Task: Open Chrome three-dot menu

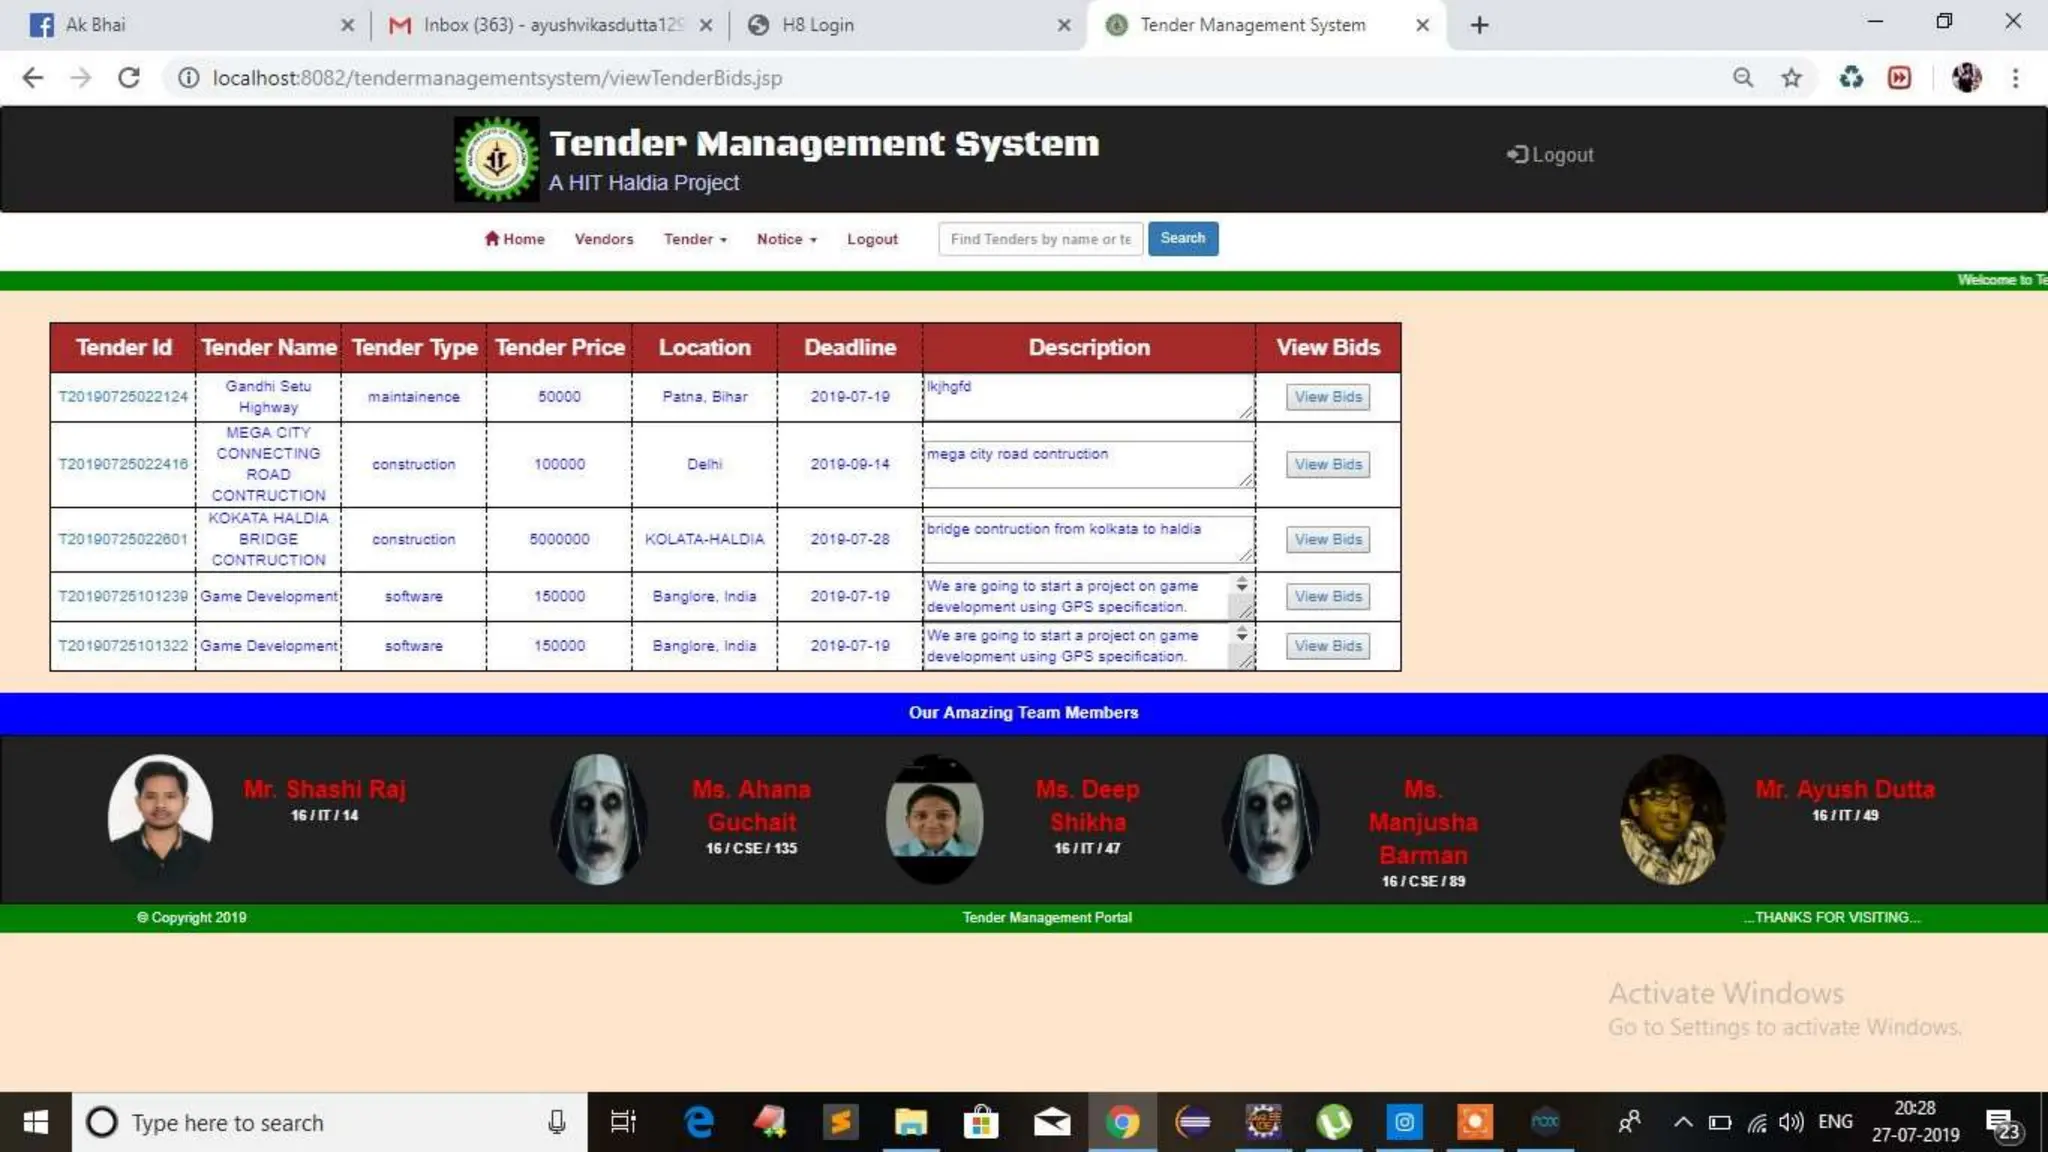Action: click(x=2015, y=78)
